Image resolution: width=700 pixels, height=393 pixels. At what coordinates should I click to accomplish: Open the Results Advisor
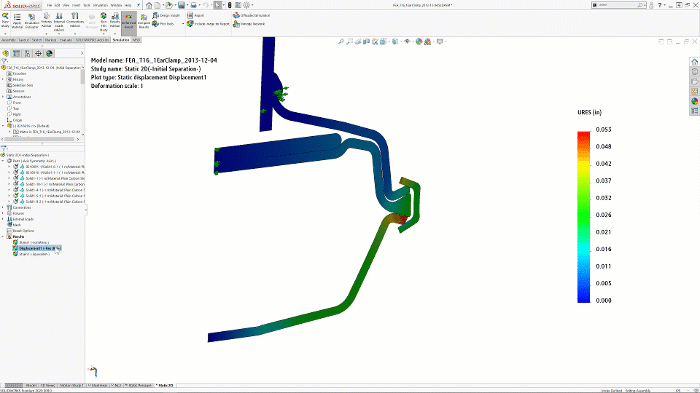coord(115,20)
